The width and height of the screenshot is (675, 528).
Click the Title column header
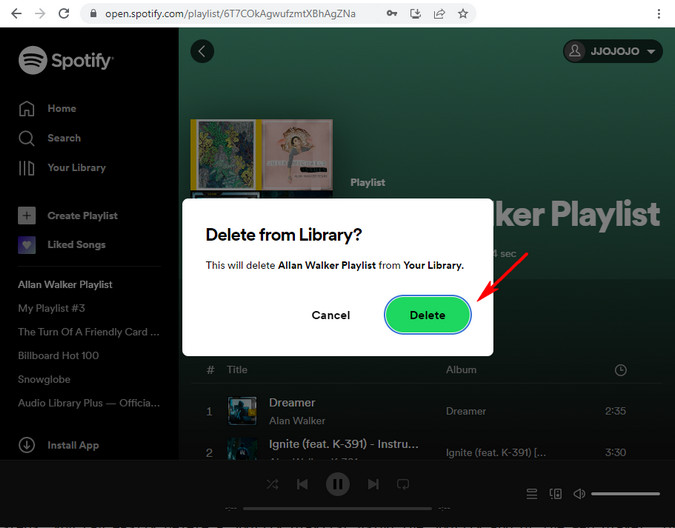[x=237, y=370]
